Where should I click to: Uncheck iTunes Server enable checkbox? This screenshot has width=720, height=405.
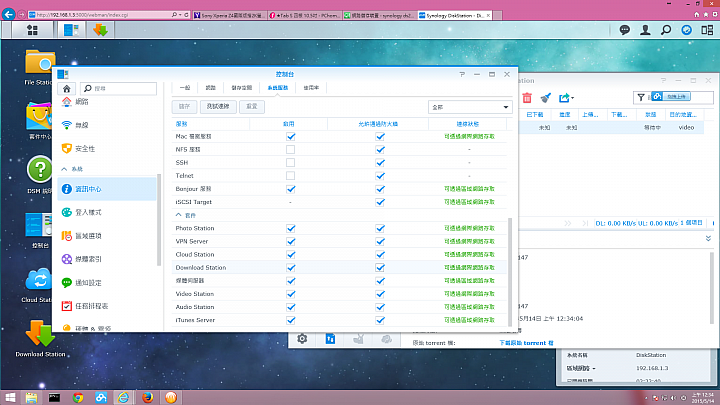[x=290, y=320]
